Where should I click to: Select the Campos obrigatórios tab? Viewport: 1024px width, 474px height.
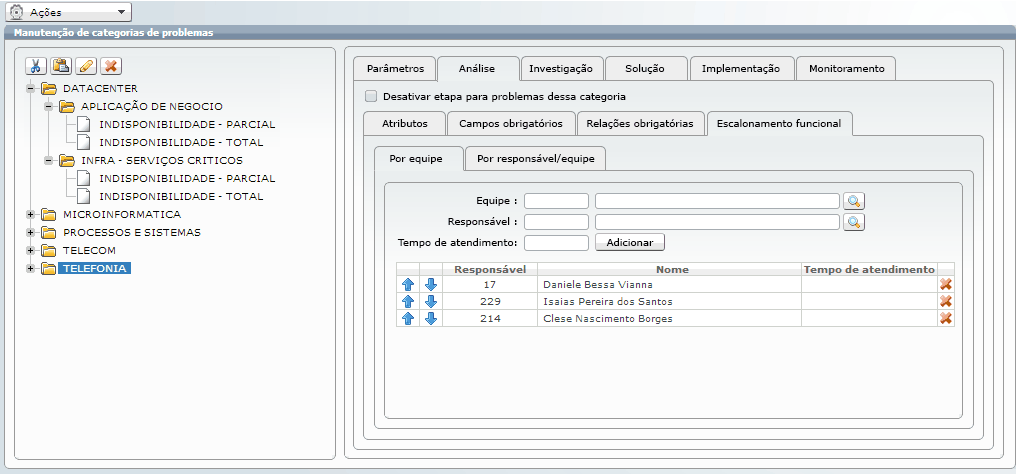tap(511, 124)
